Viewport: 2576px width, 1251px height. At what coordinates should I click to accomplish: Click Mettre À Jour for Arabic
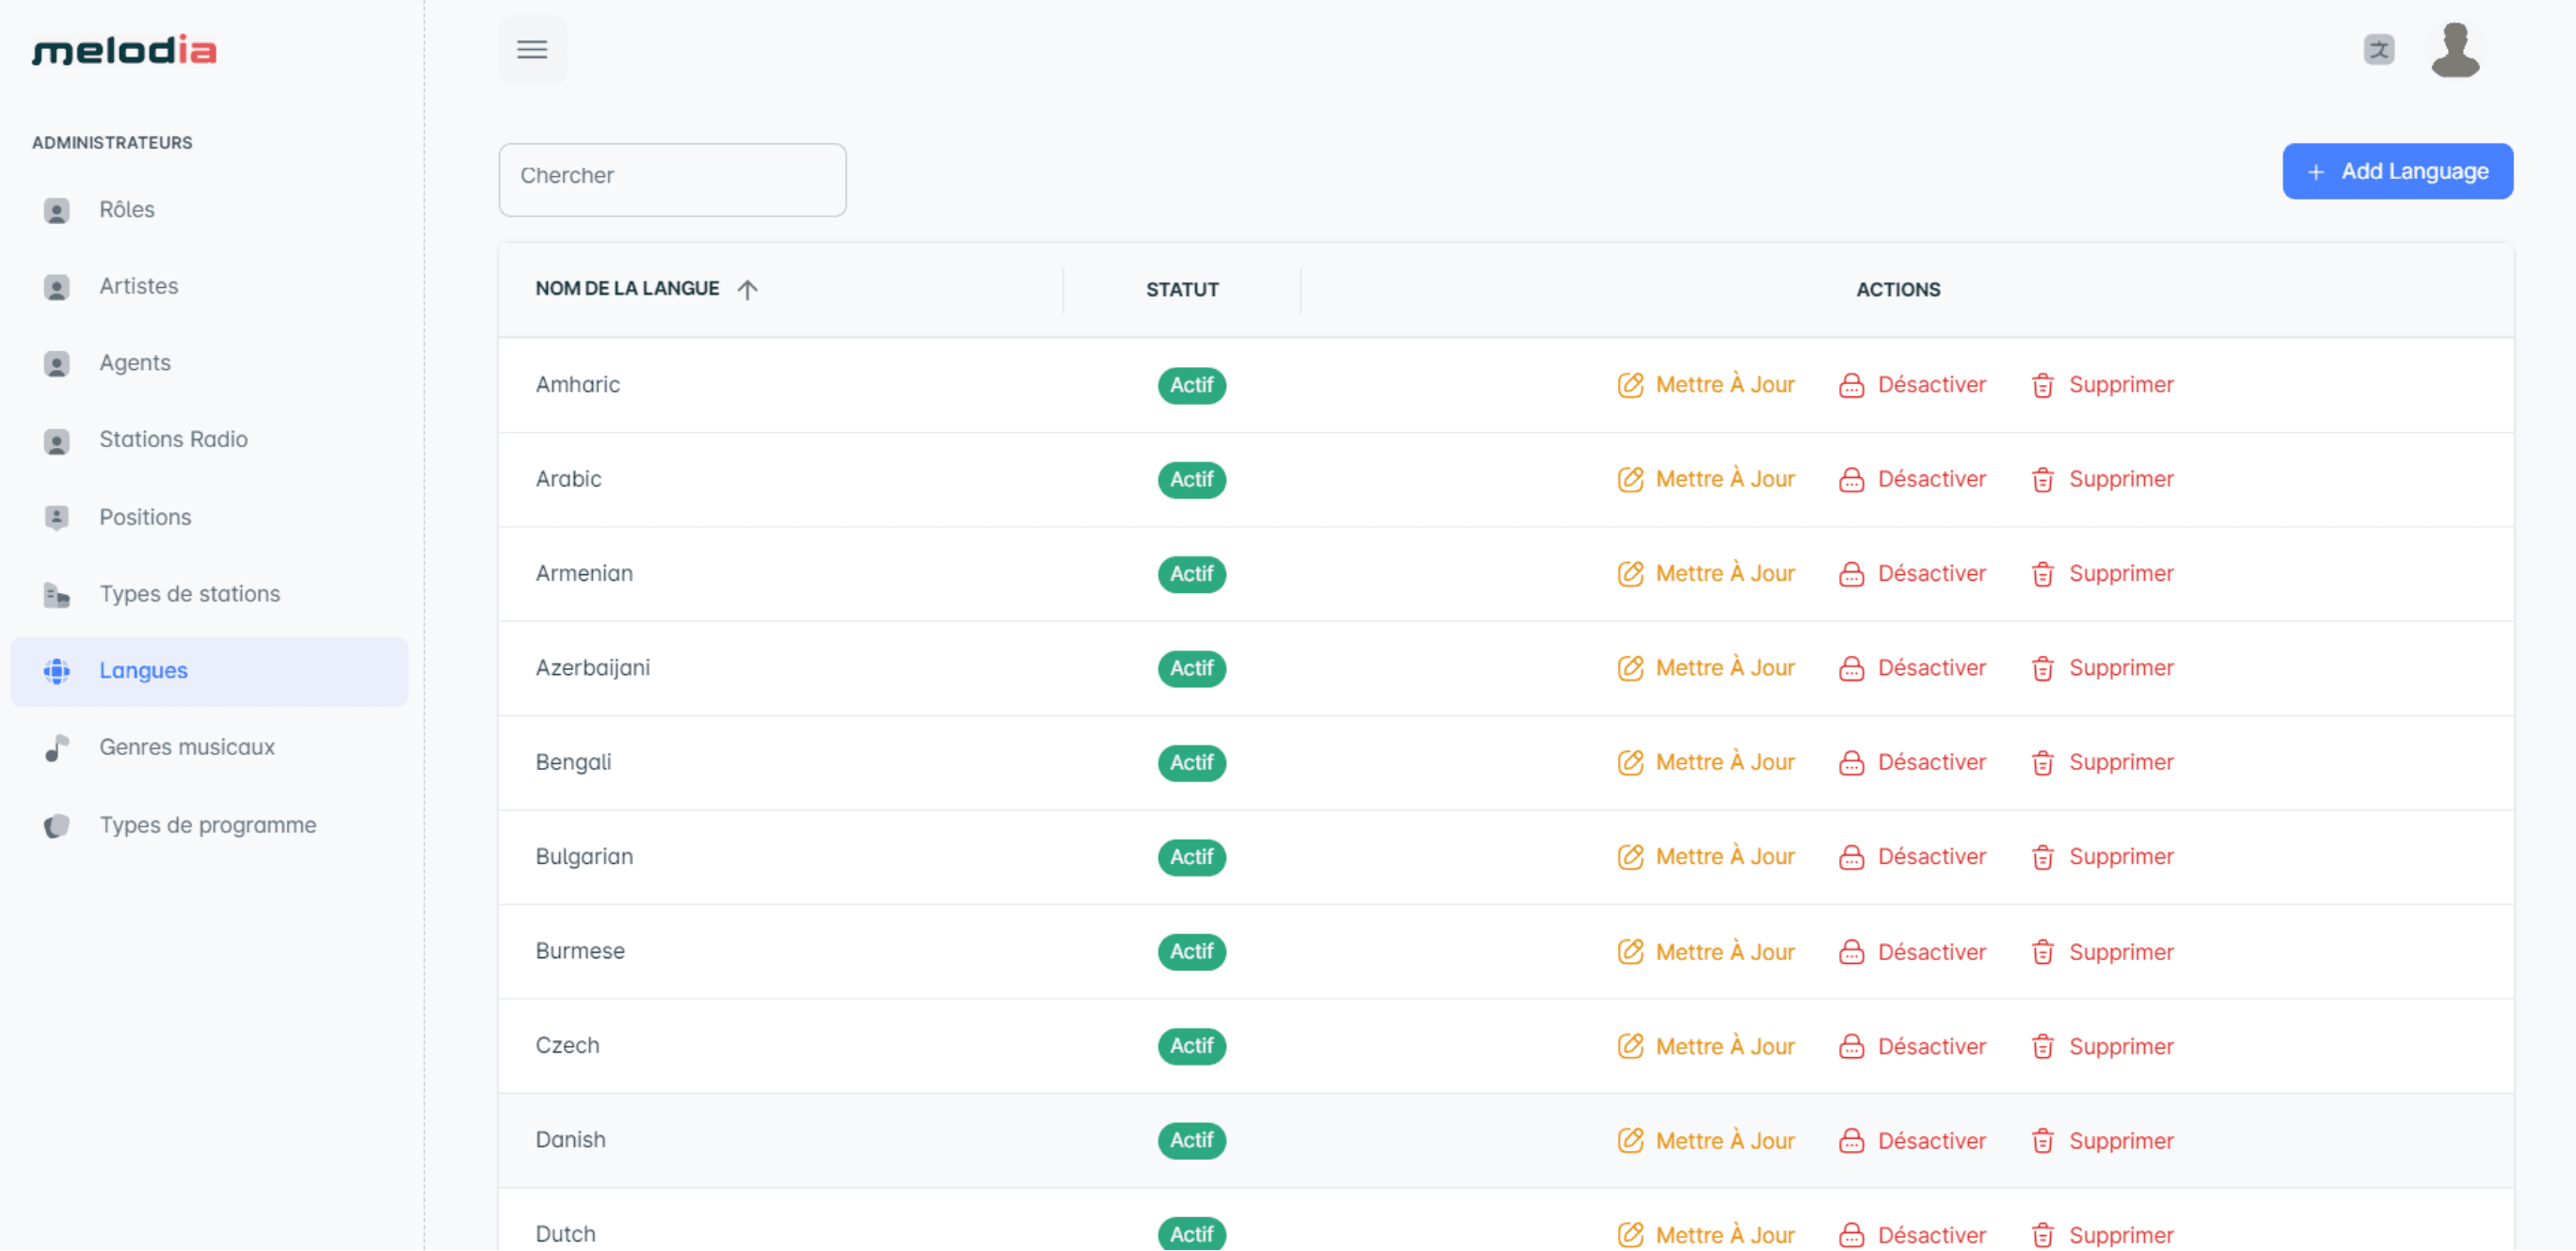coord(1725,479)
